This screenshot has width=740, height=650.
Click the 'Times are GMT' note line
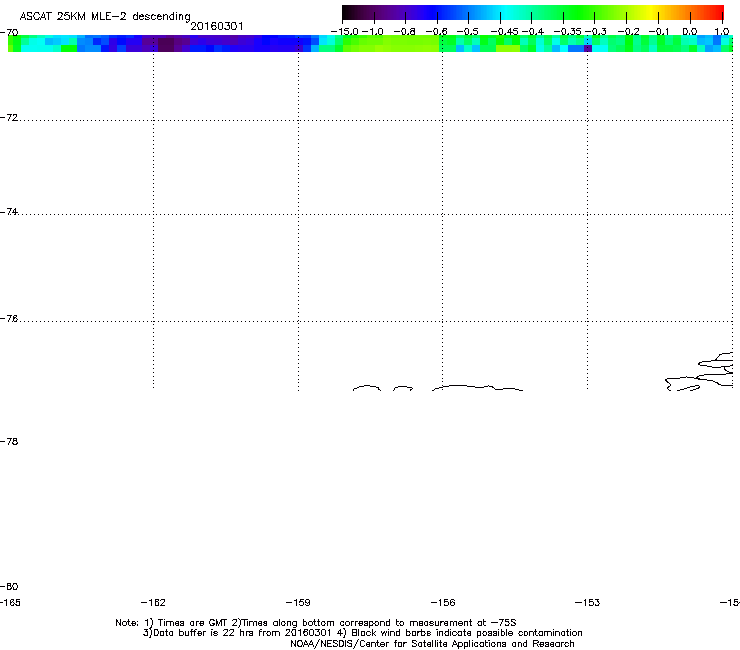pos(316,623)
